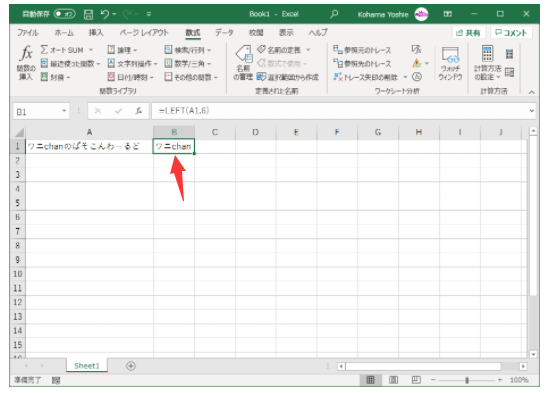Screen dimensions: 547x393
Task: Click Error Checking icon
Action: click(417, 63)
